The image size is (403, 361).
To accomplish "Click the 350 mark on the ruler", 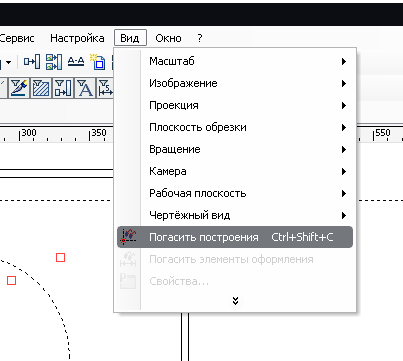I will pos(99,133).
